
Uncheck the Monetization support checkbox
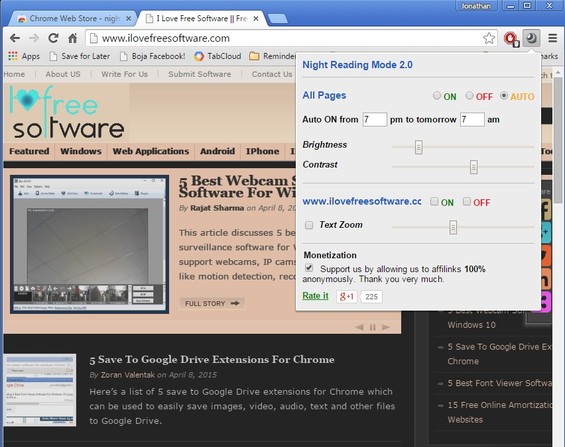tap(309, 268)
